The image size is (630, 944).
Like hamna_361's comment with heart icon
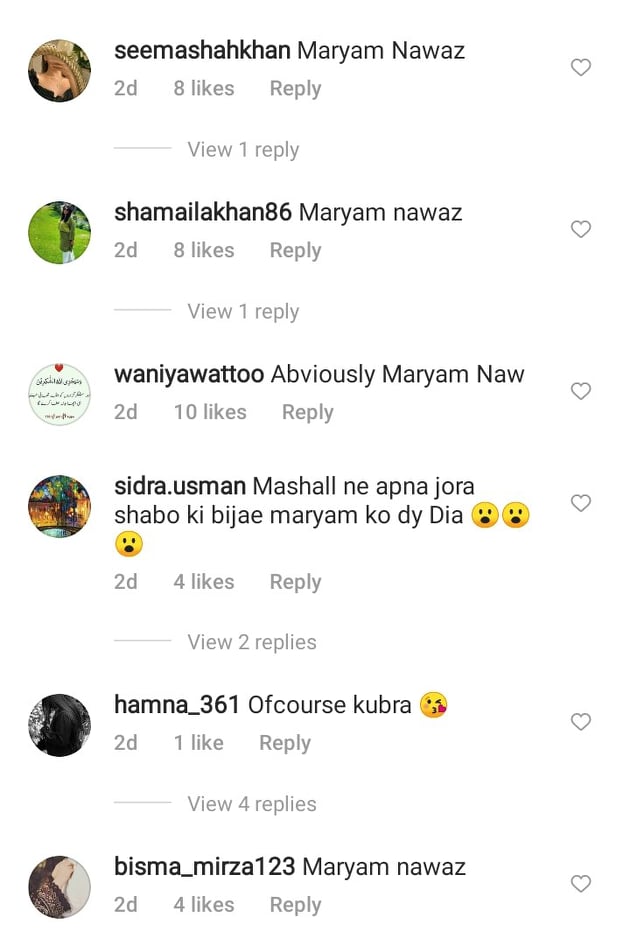coord(581,721)
